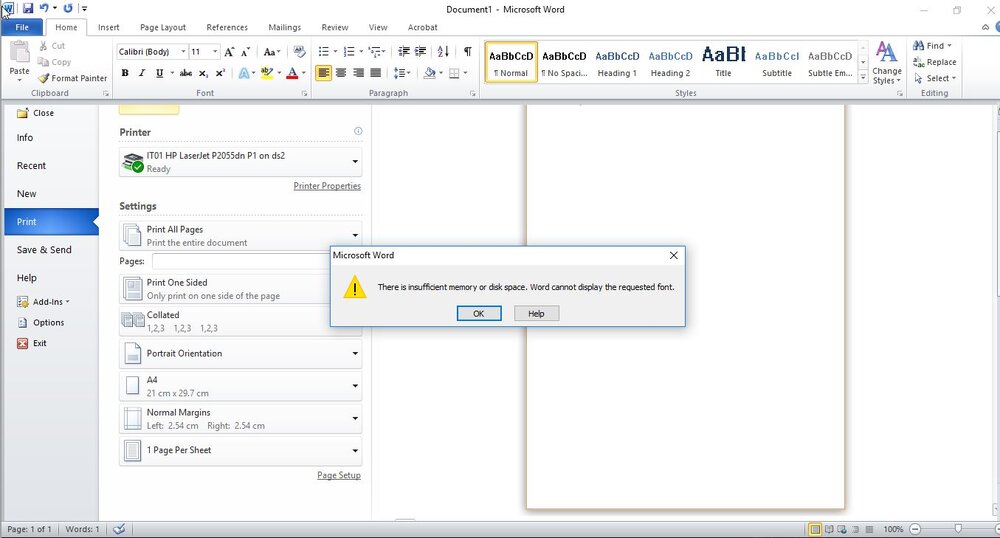Switch to the Insert tab
This screenshot has width=1000, height=538.
tap(108, 27)
